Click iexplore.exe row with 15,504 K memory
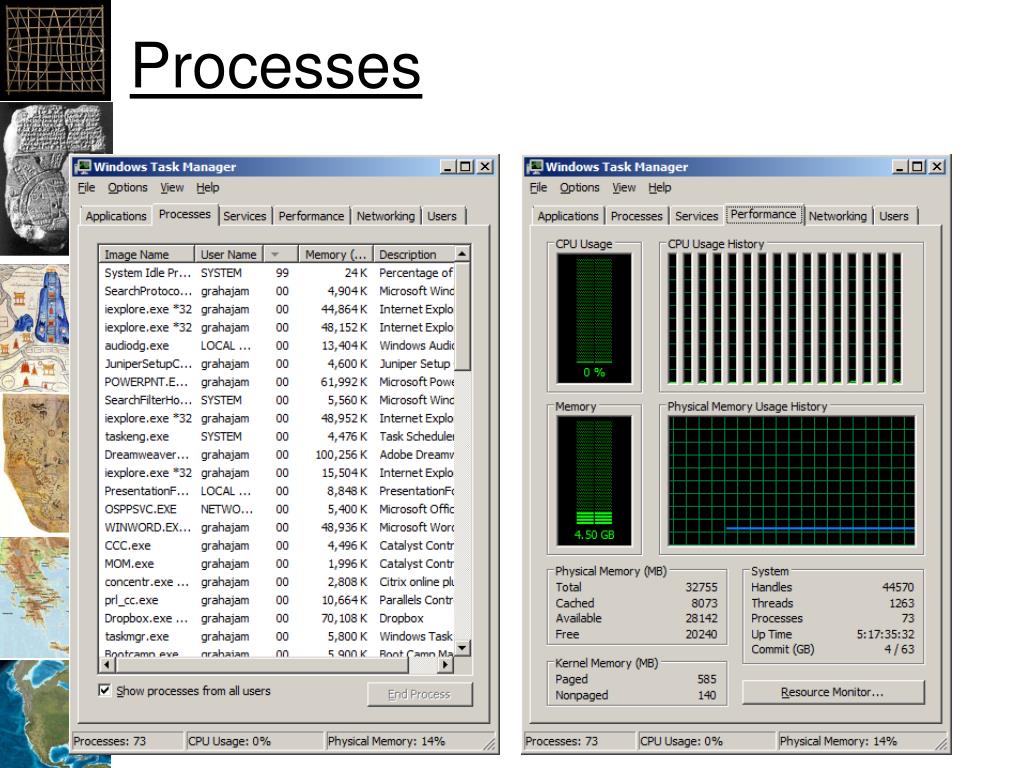The image size is (1024, 768). tap(277, 473)
